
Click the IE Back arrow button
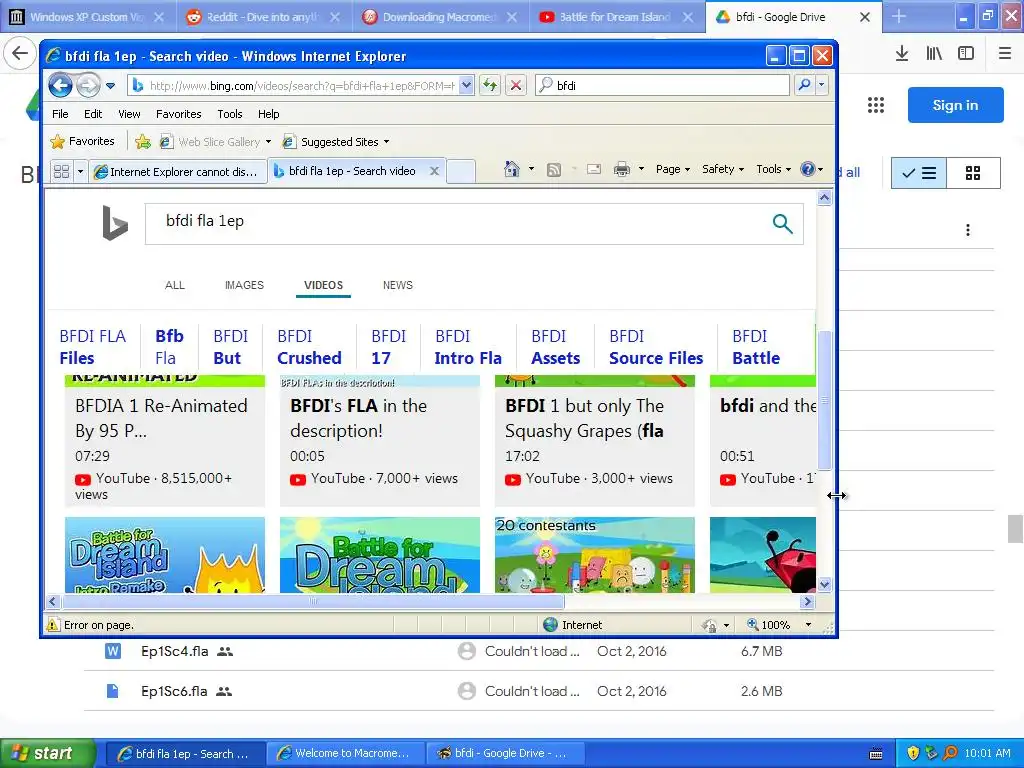60,85
